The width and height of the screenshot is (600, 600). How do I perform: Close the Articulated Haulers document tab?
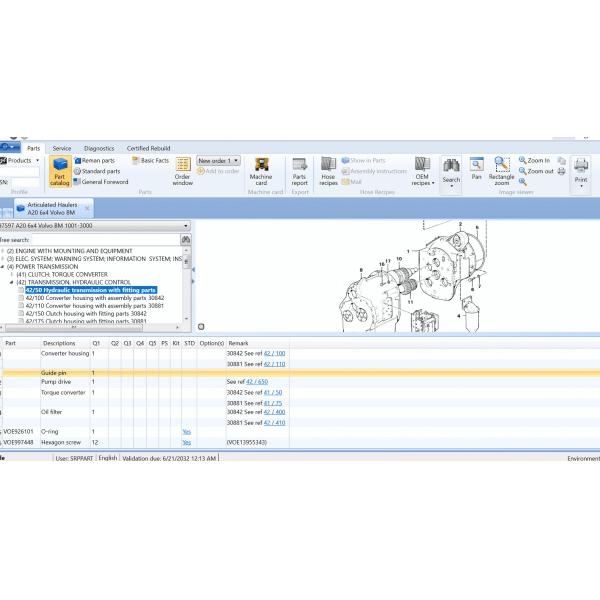click(87, 208)
